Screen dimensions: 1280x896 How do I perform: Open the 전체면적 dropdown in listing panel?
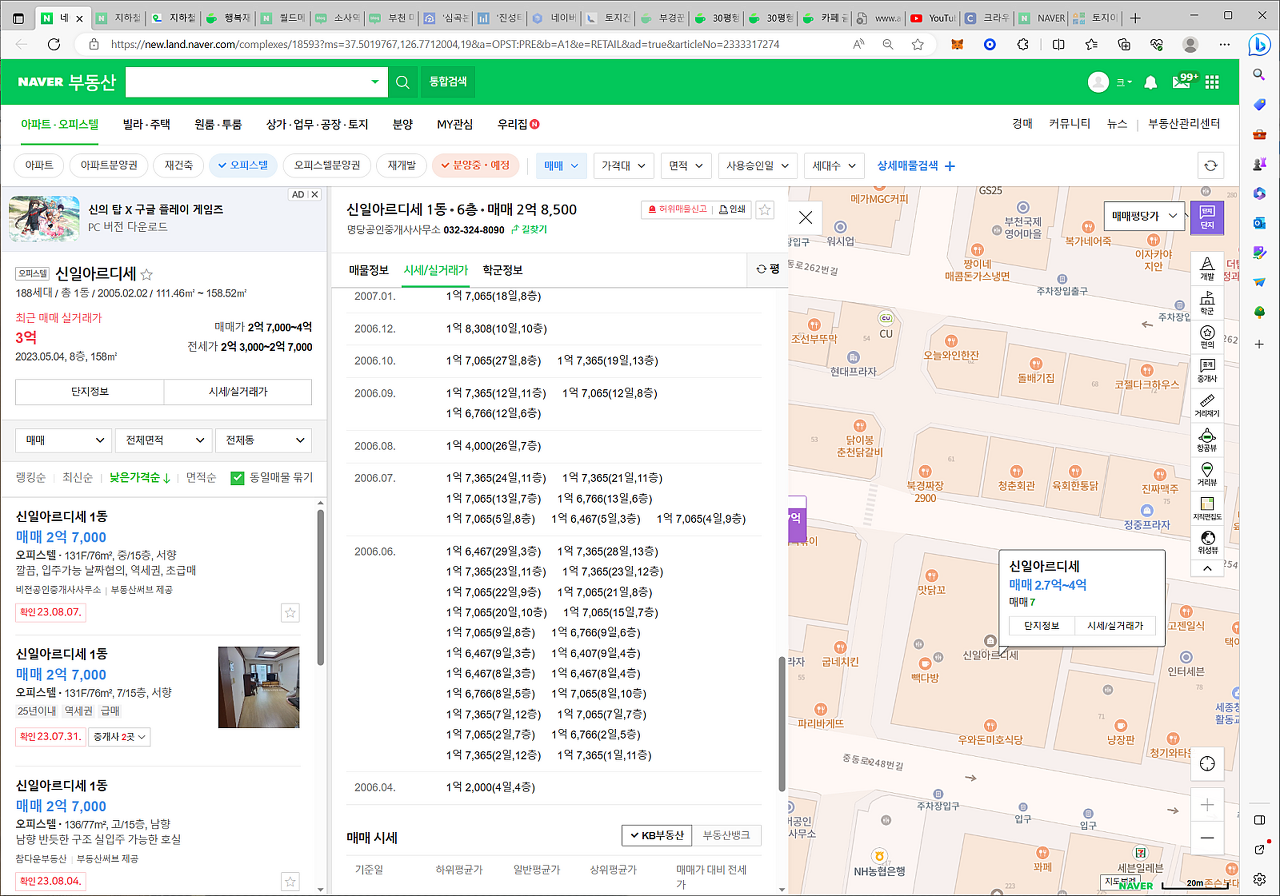tap(163, 441)
